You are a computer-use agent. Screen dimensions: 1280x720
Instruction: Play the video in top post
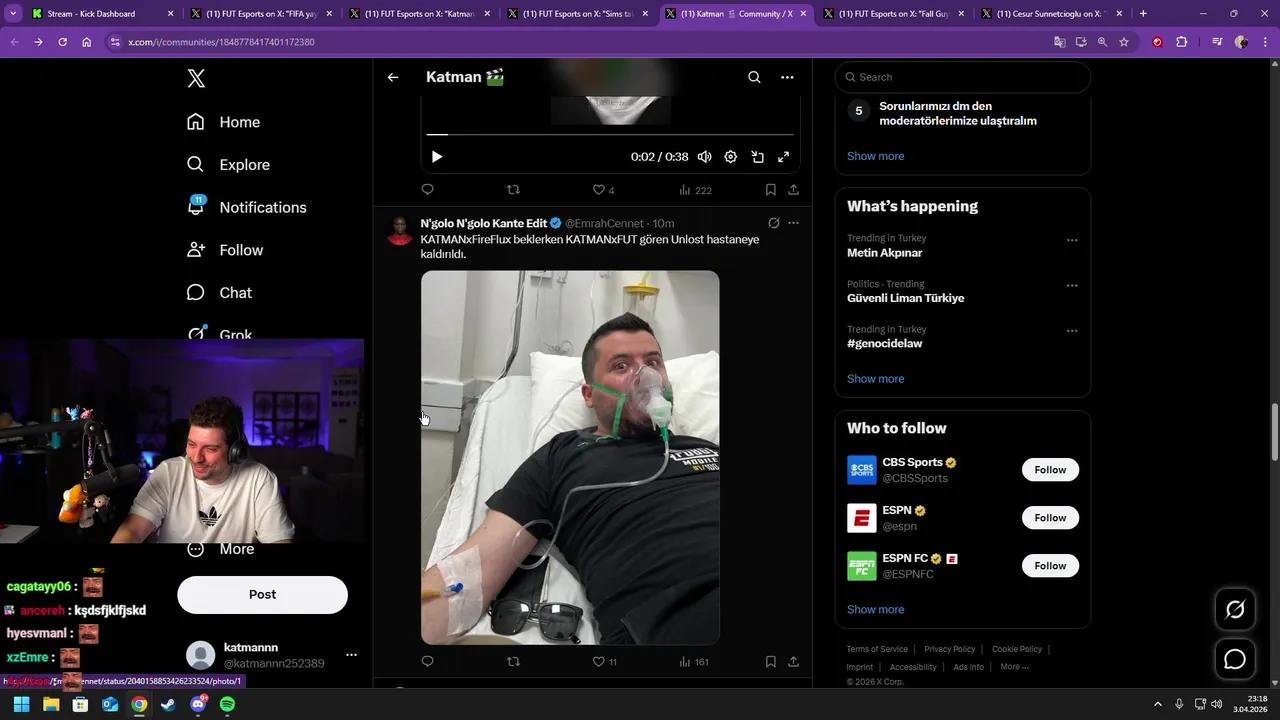pyautogui.click(x=437, y=157)
